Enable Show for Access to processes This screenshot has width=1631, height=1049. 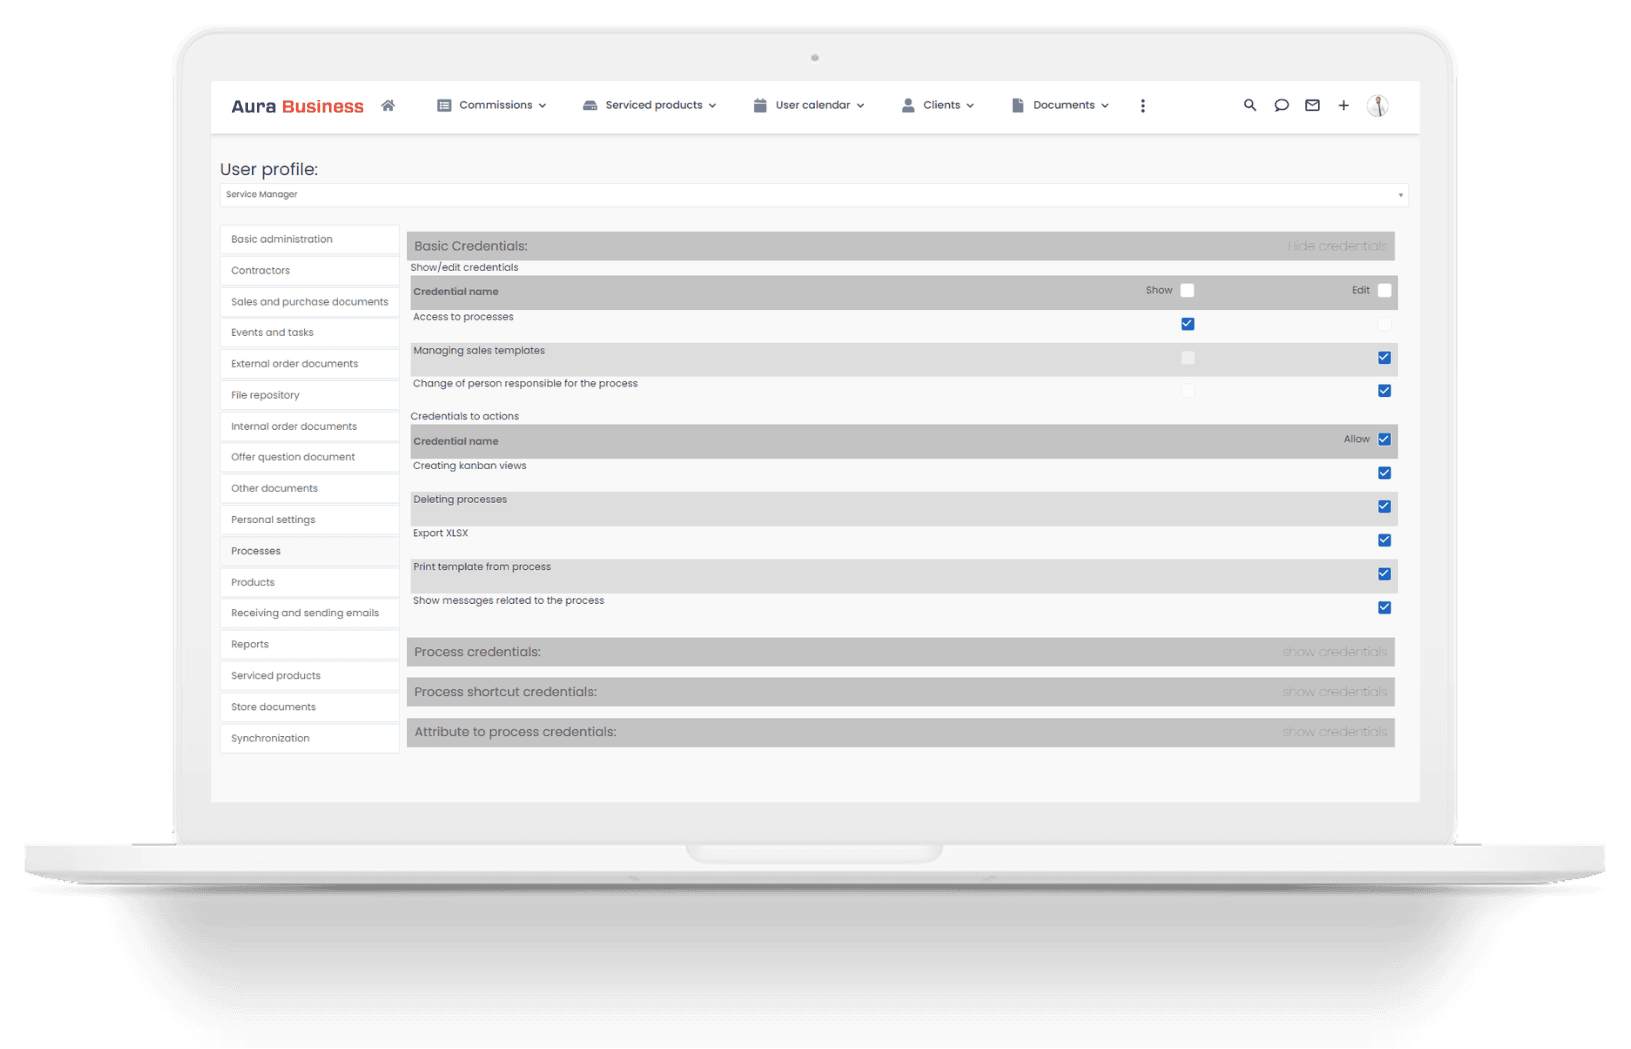1187,324
